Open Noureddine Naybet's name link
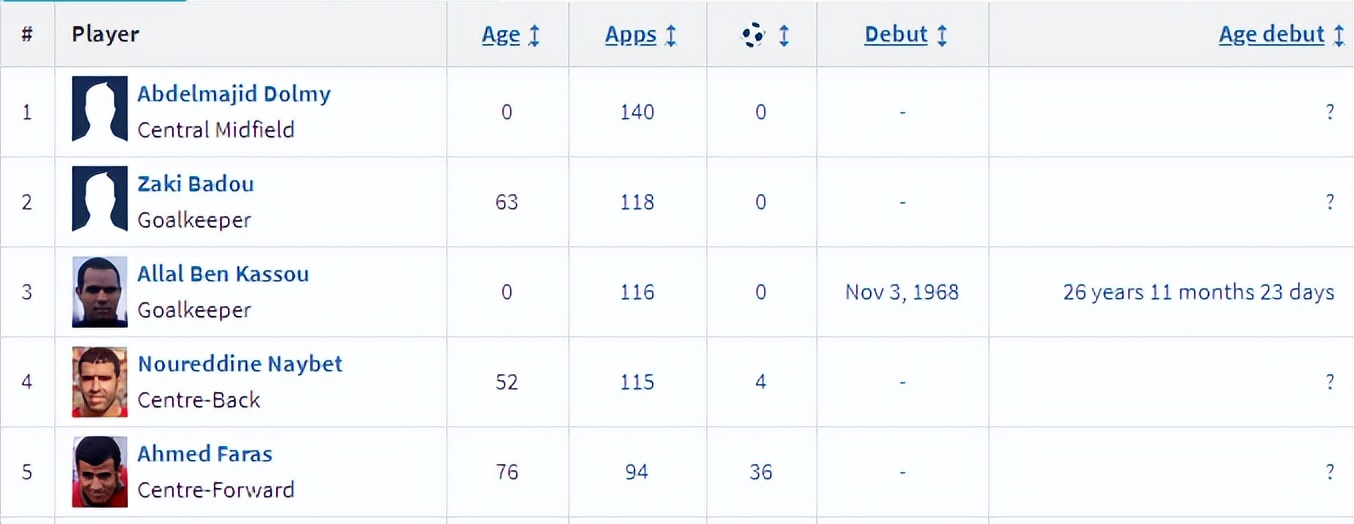This screenshot has height=524, width=1354. coord(240,364)
